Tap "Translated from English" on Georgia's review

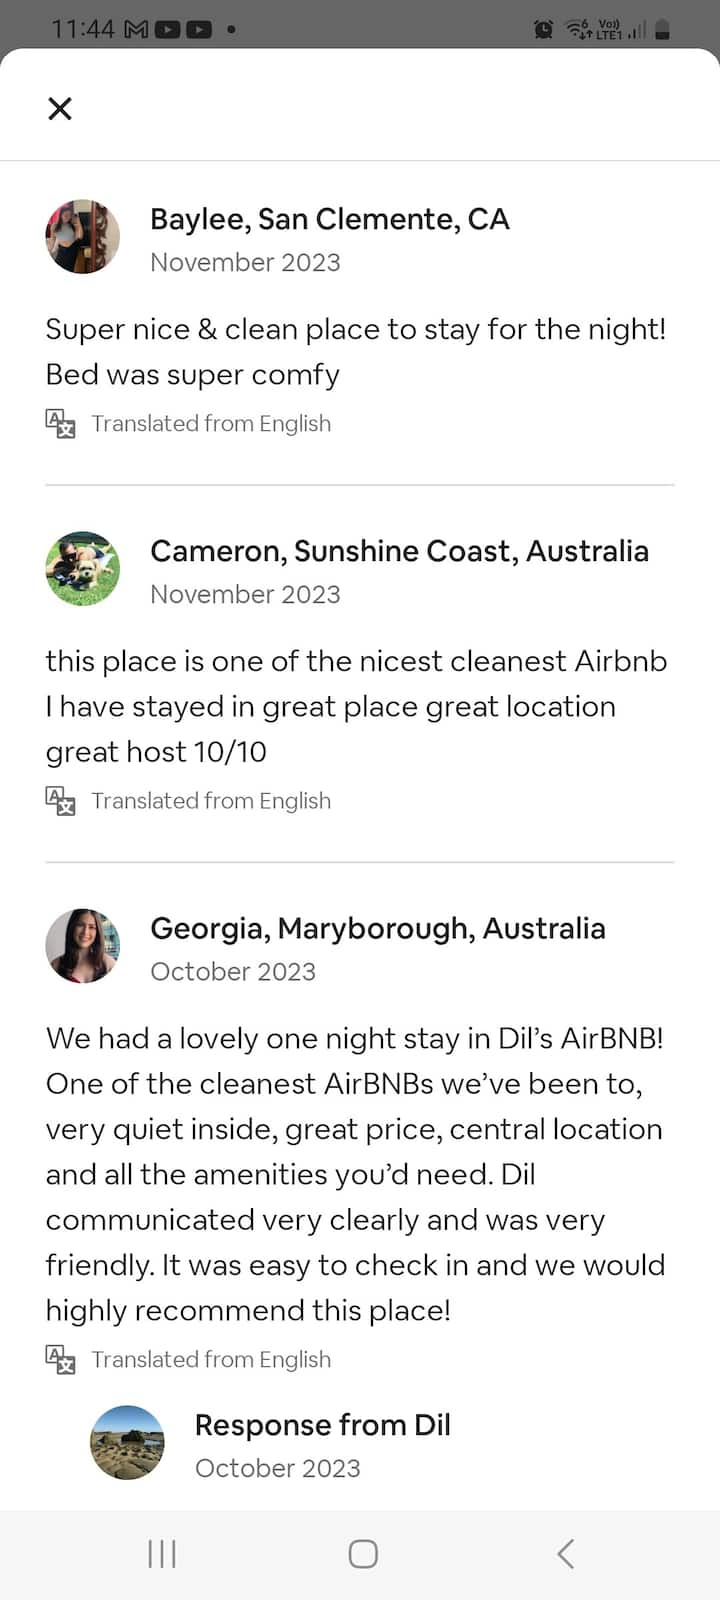(x=211, y=1359)
